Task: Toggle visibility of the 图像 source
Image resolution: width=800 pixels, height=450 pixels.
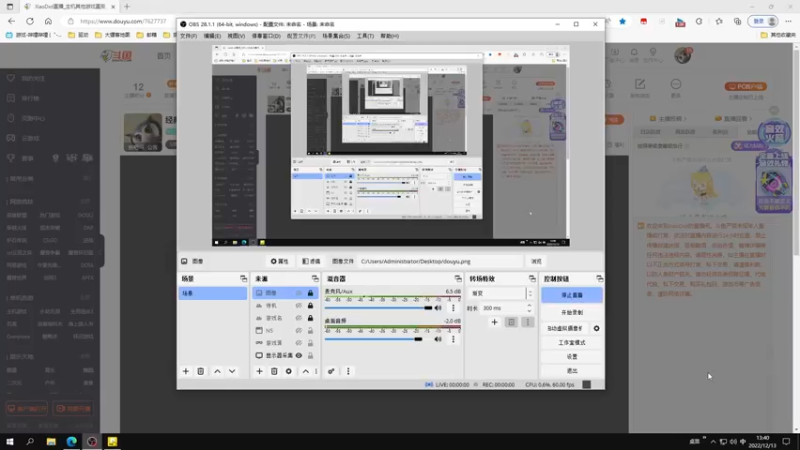Action: point(299,293)
